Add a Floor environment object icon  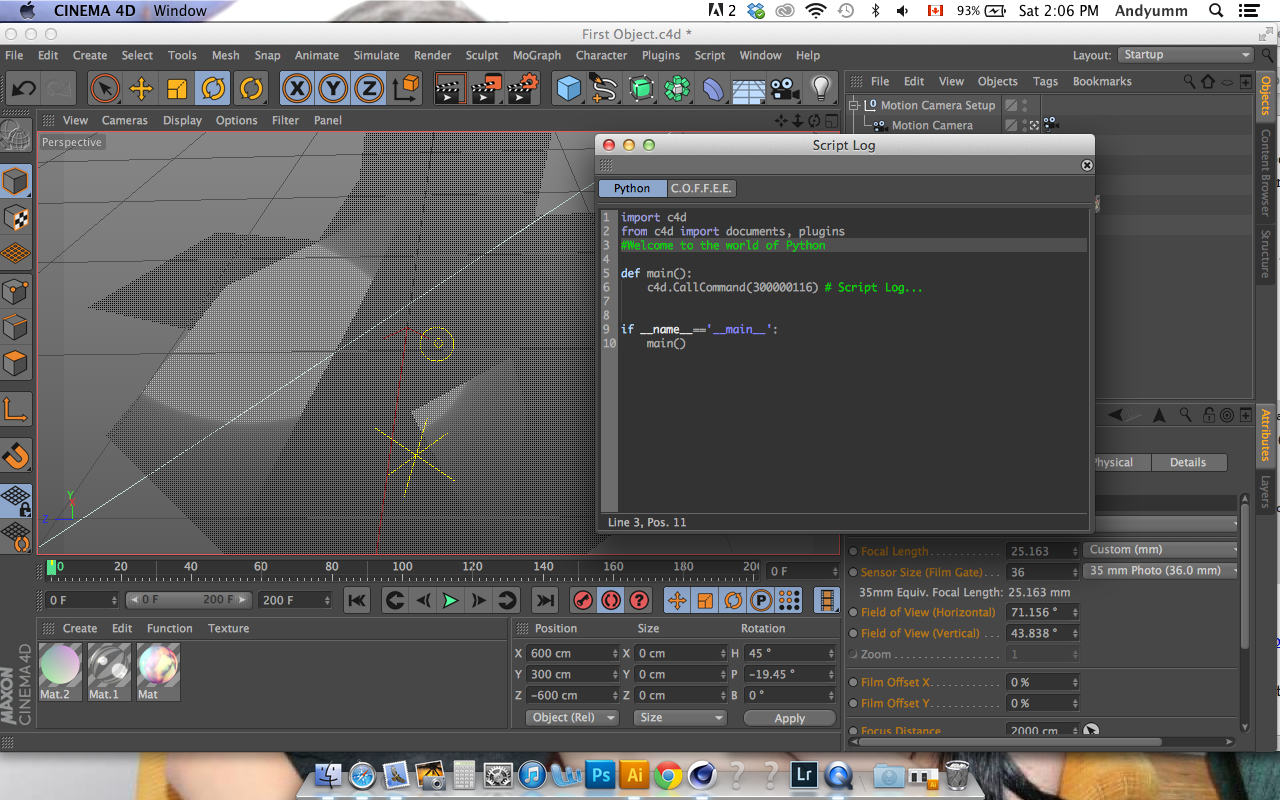coord(748,88)
